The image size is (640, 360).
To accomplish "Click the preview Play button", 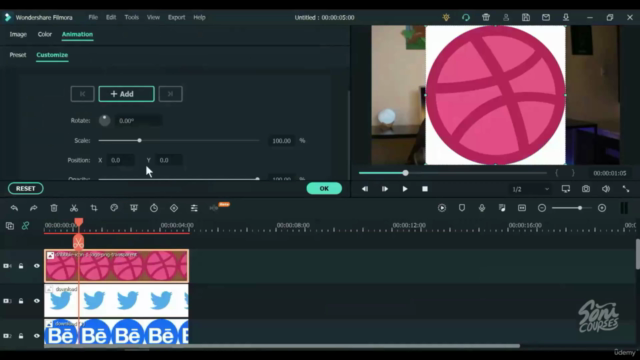I will (x=404, y=189).
